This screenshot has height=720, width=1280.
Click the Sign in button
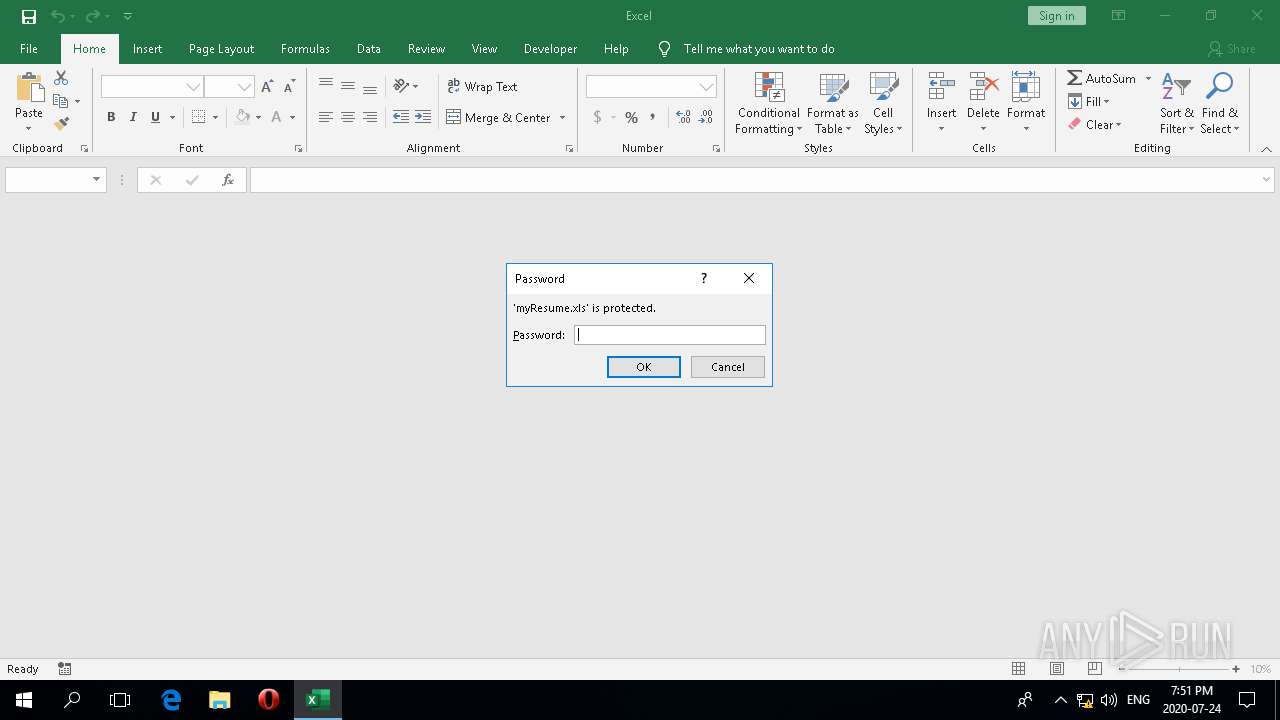1056,16
